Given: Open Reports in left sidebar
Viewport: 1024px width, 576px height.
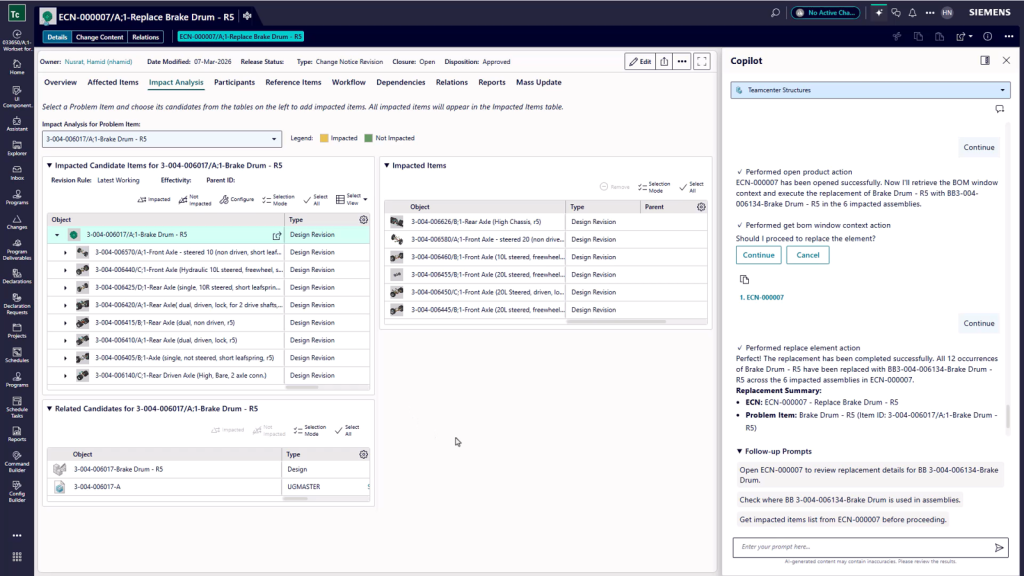Looking at the screenshot, I should coord(17,434).
